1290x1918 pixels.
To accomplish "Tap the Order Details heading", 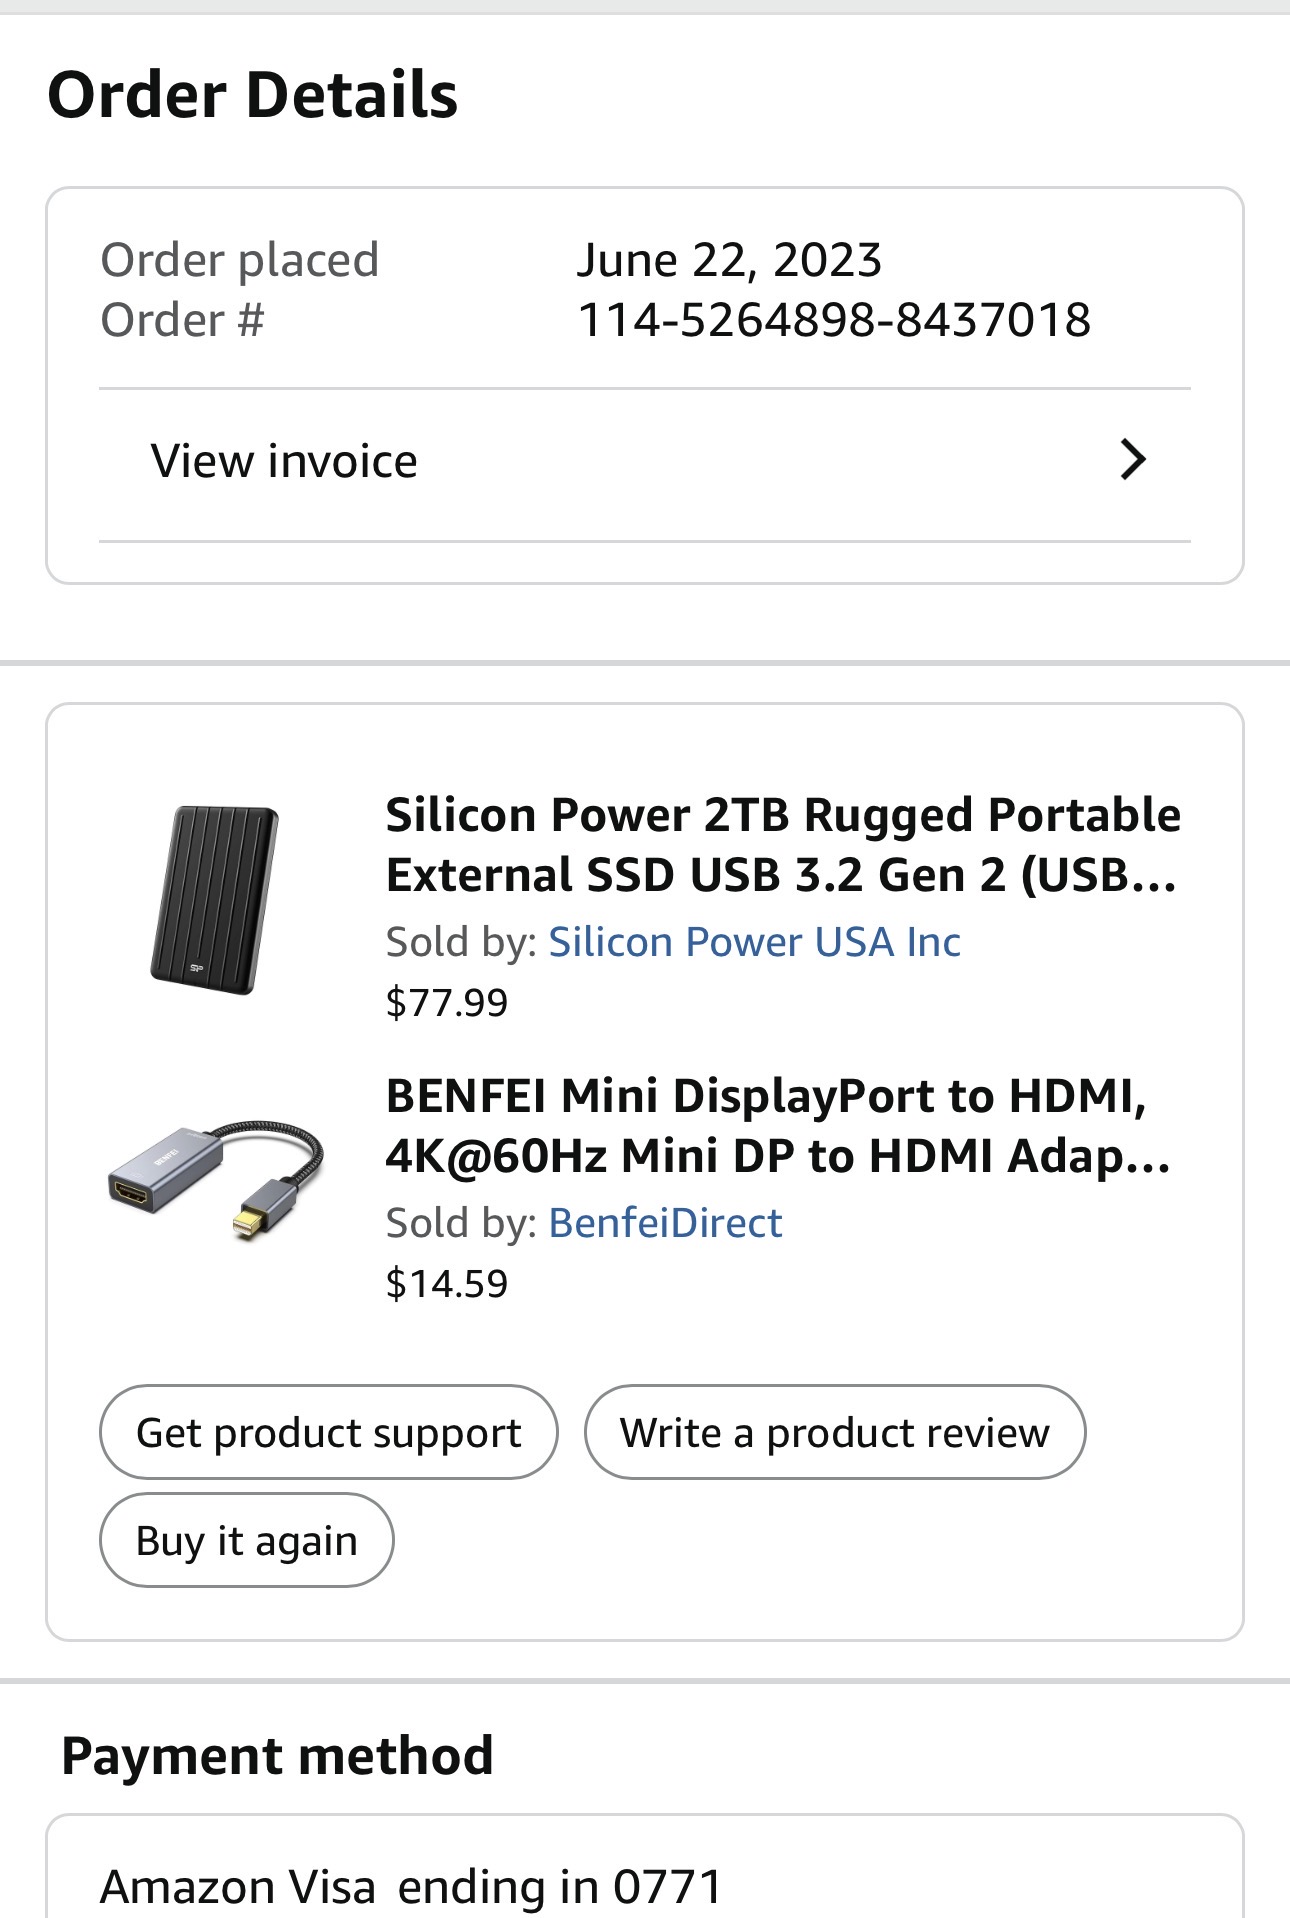I will tap(253, 95).
